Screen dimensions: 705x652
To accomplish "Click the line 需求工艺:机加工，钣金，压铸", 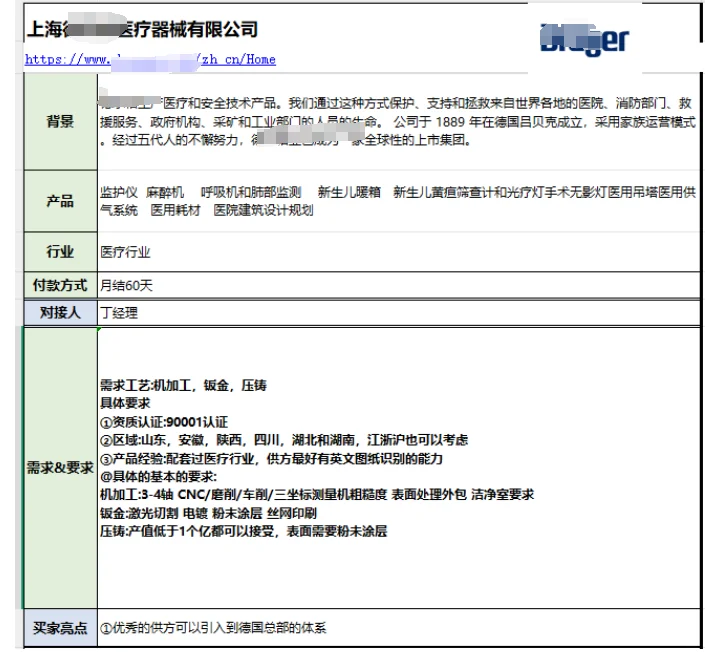I will (x=183, y=385).
